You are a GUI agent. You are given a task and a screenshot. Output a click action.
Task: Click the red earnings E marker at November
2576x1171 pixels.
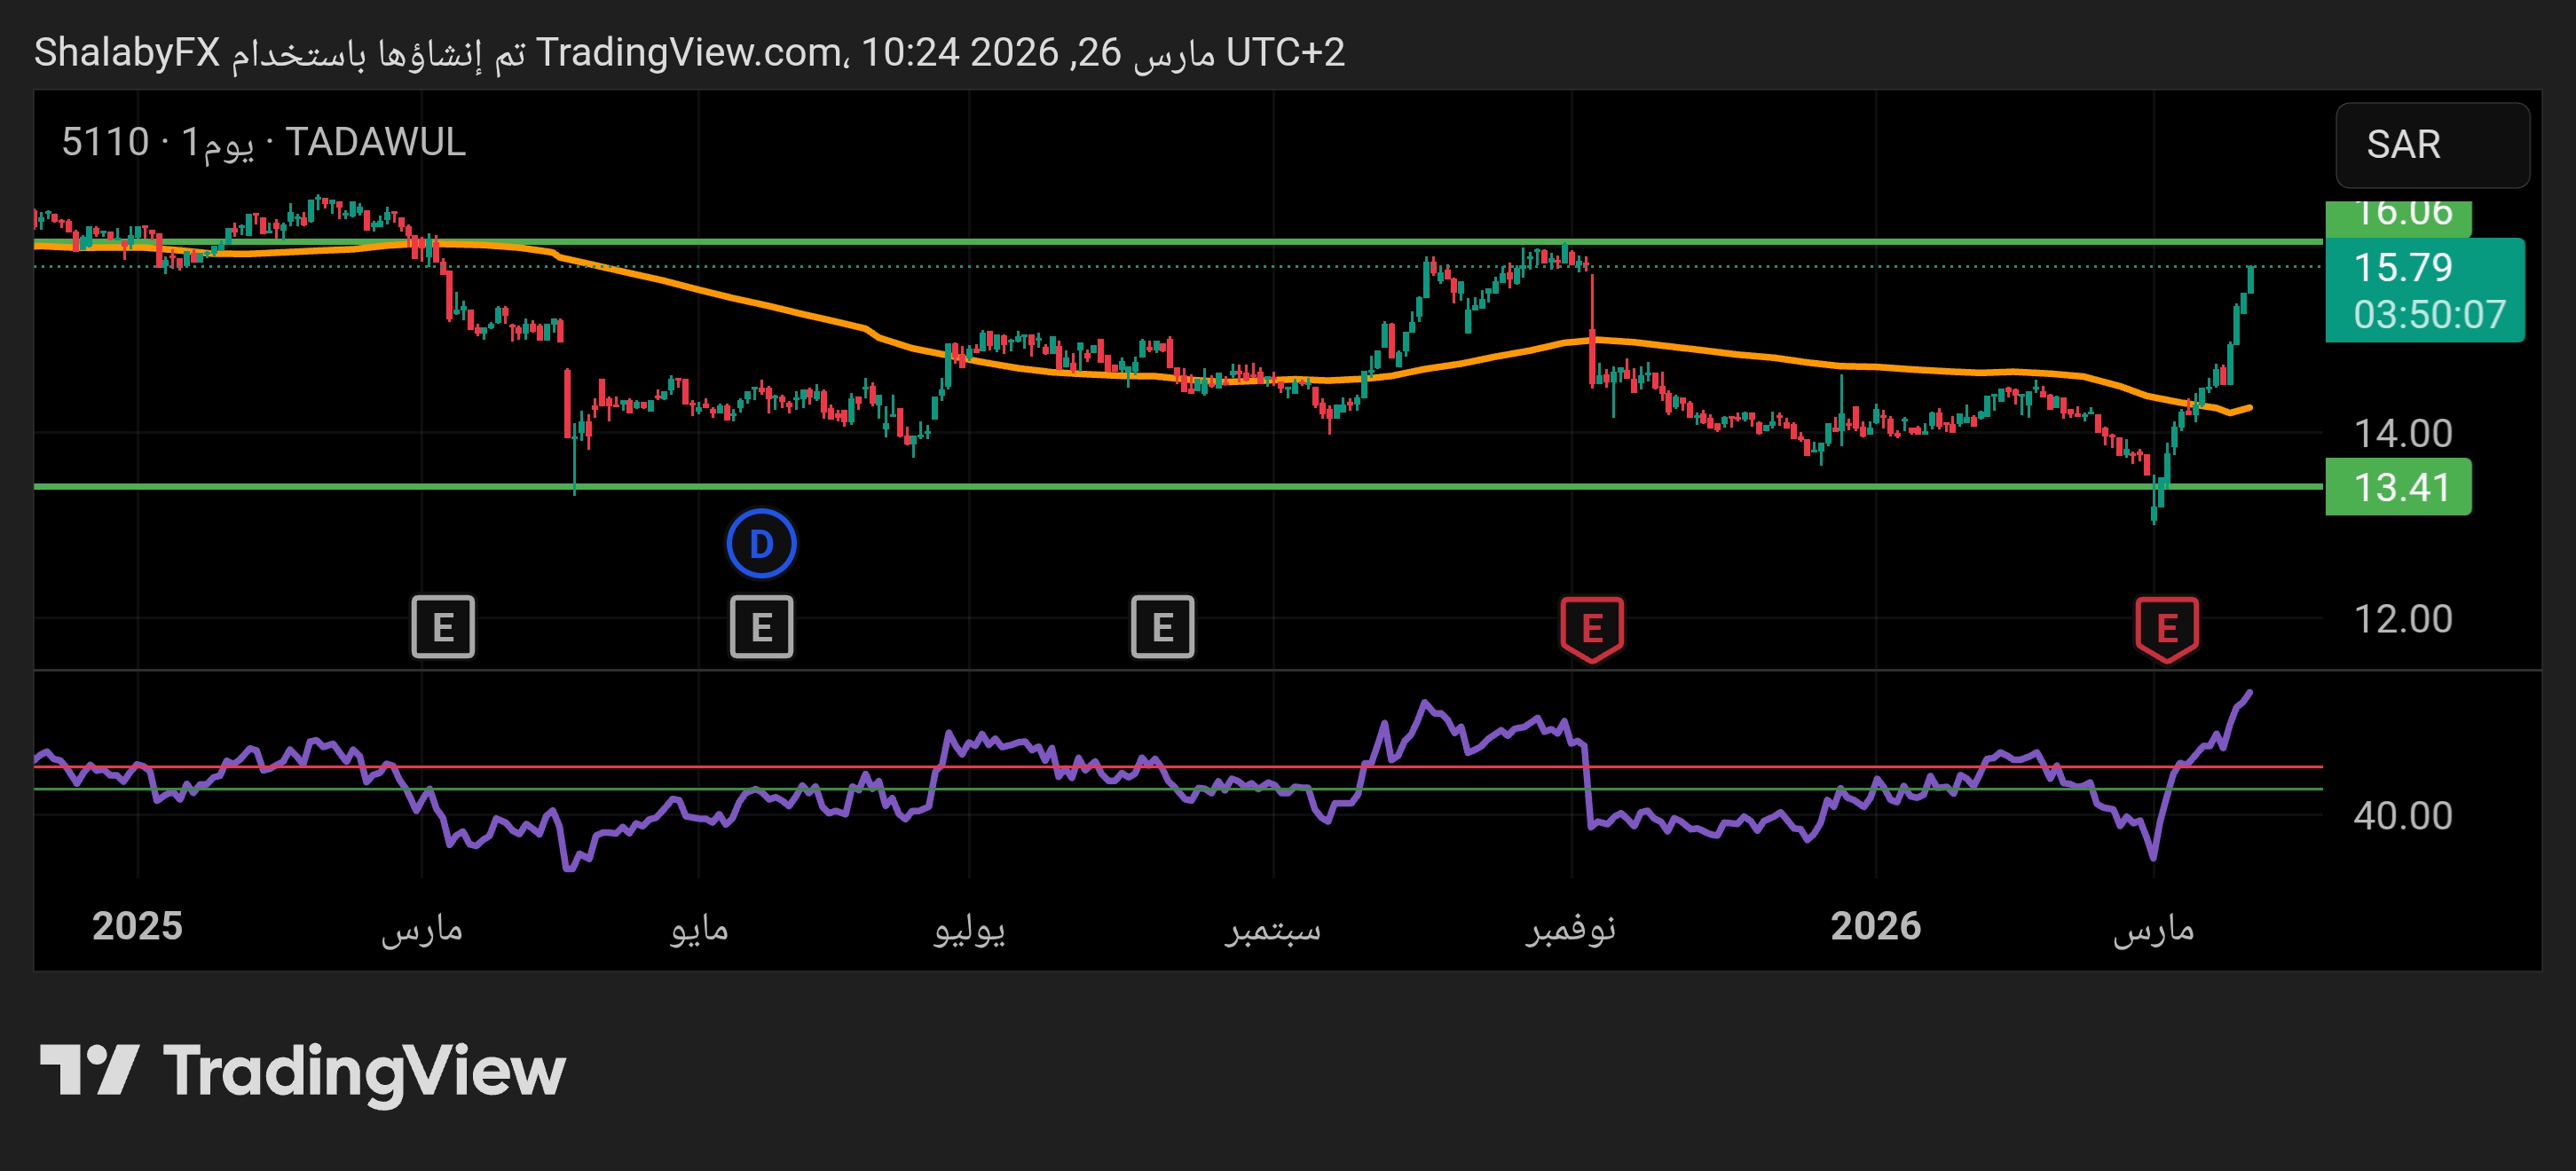pyautogui.click(x=1592, y=628)
